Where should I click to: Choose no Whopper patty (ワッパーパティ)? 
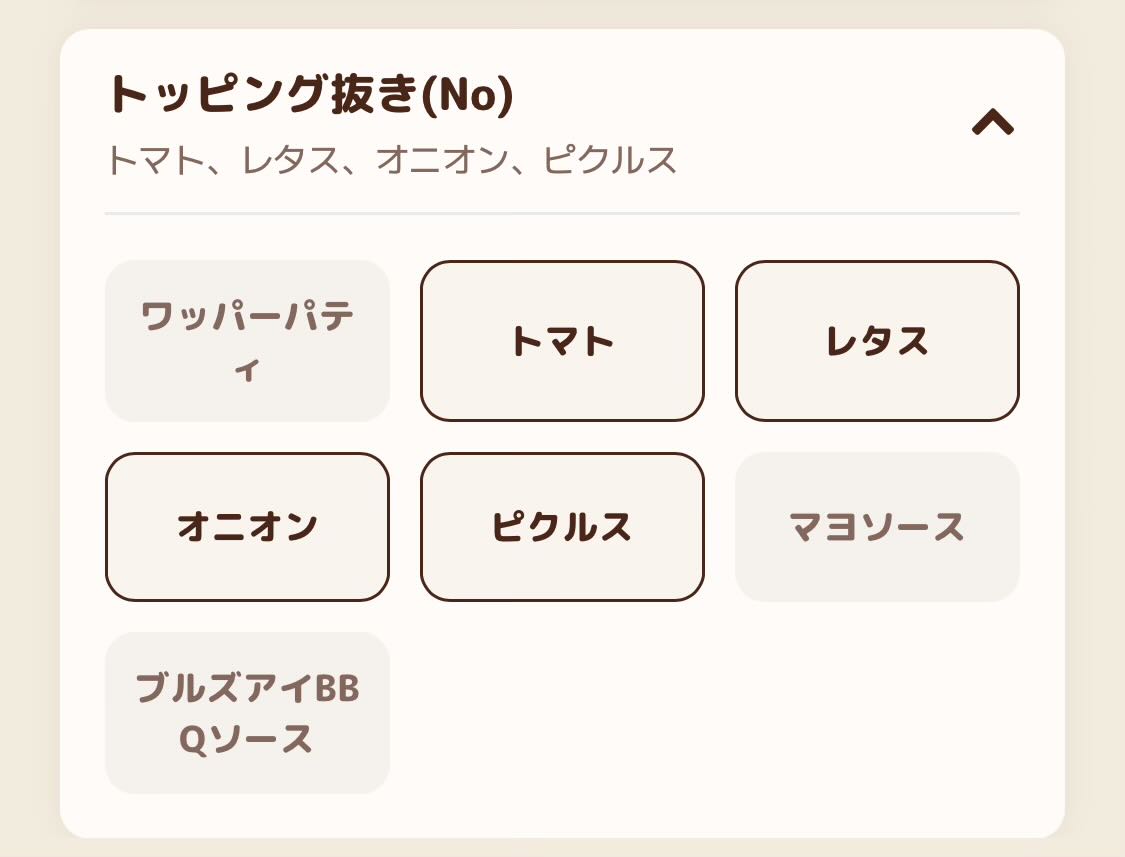247,341
